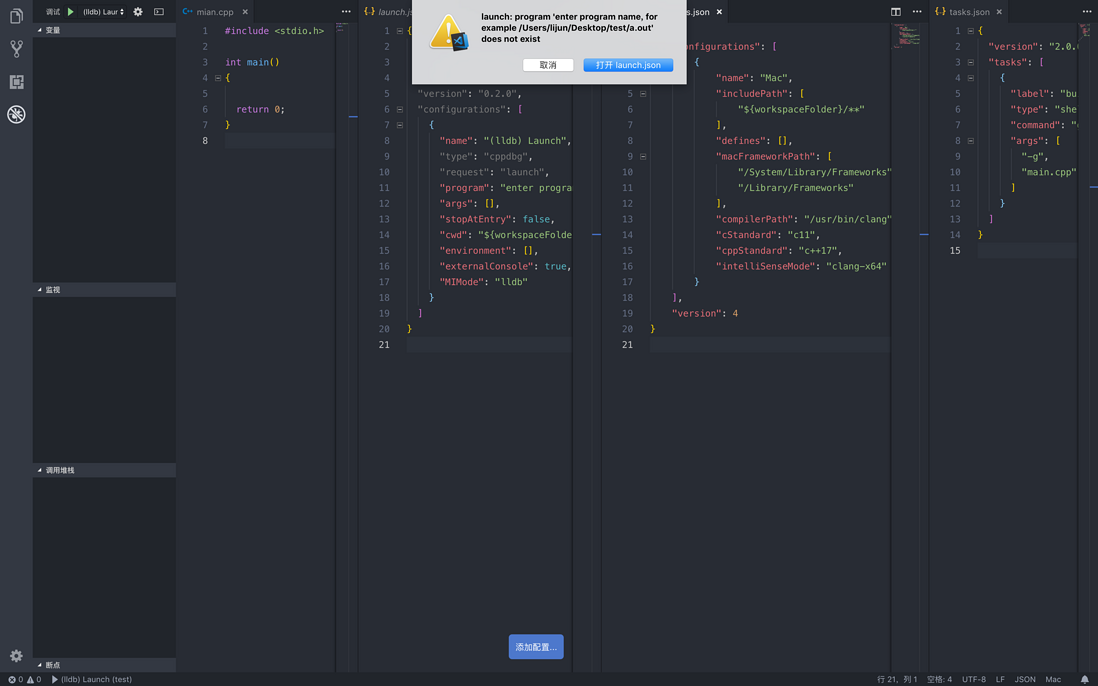
Task: Click the 添加配置... button
Action: click(x=536, y=647)
